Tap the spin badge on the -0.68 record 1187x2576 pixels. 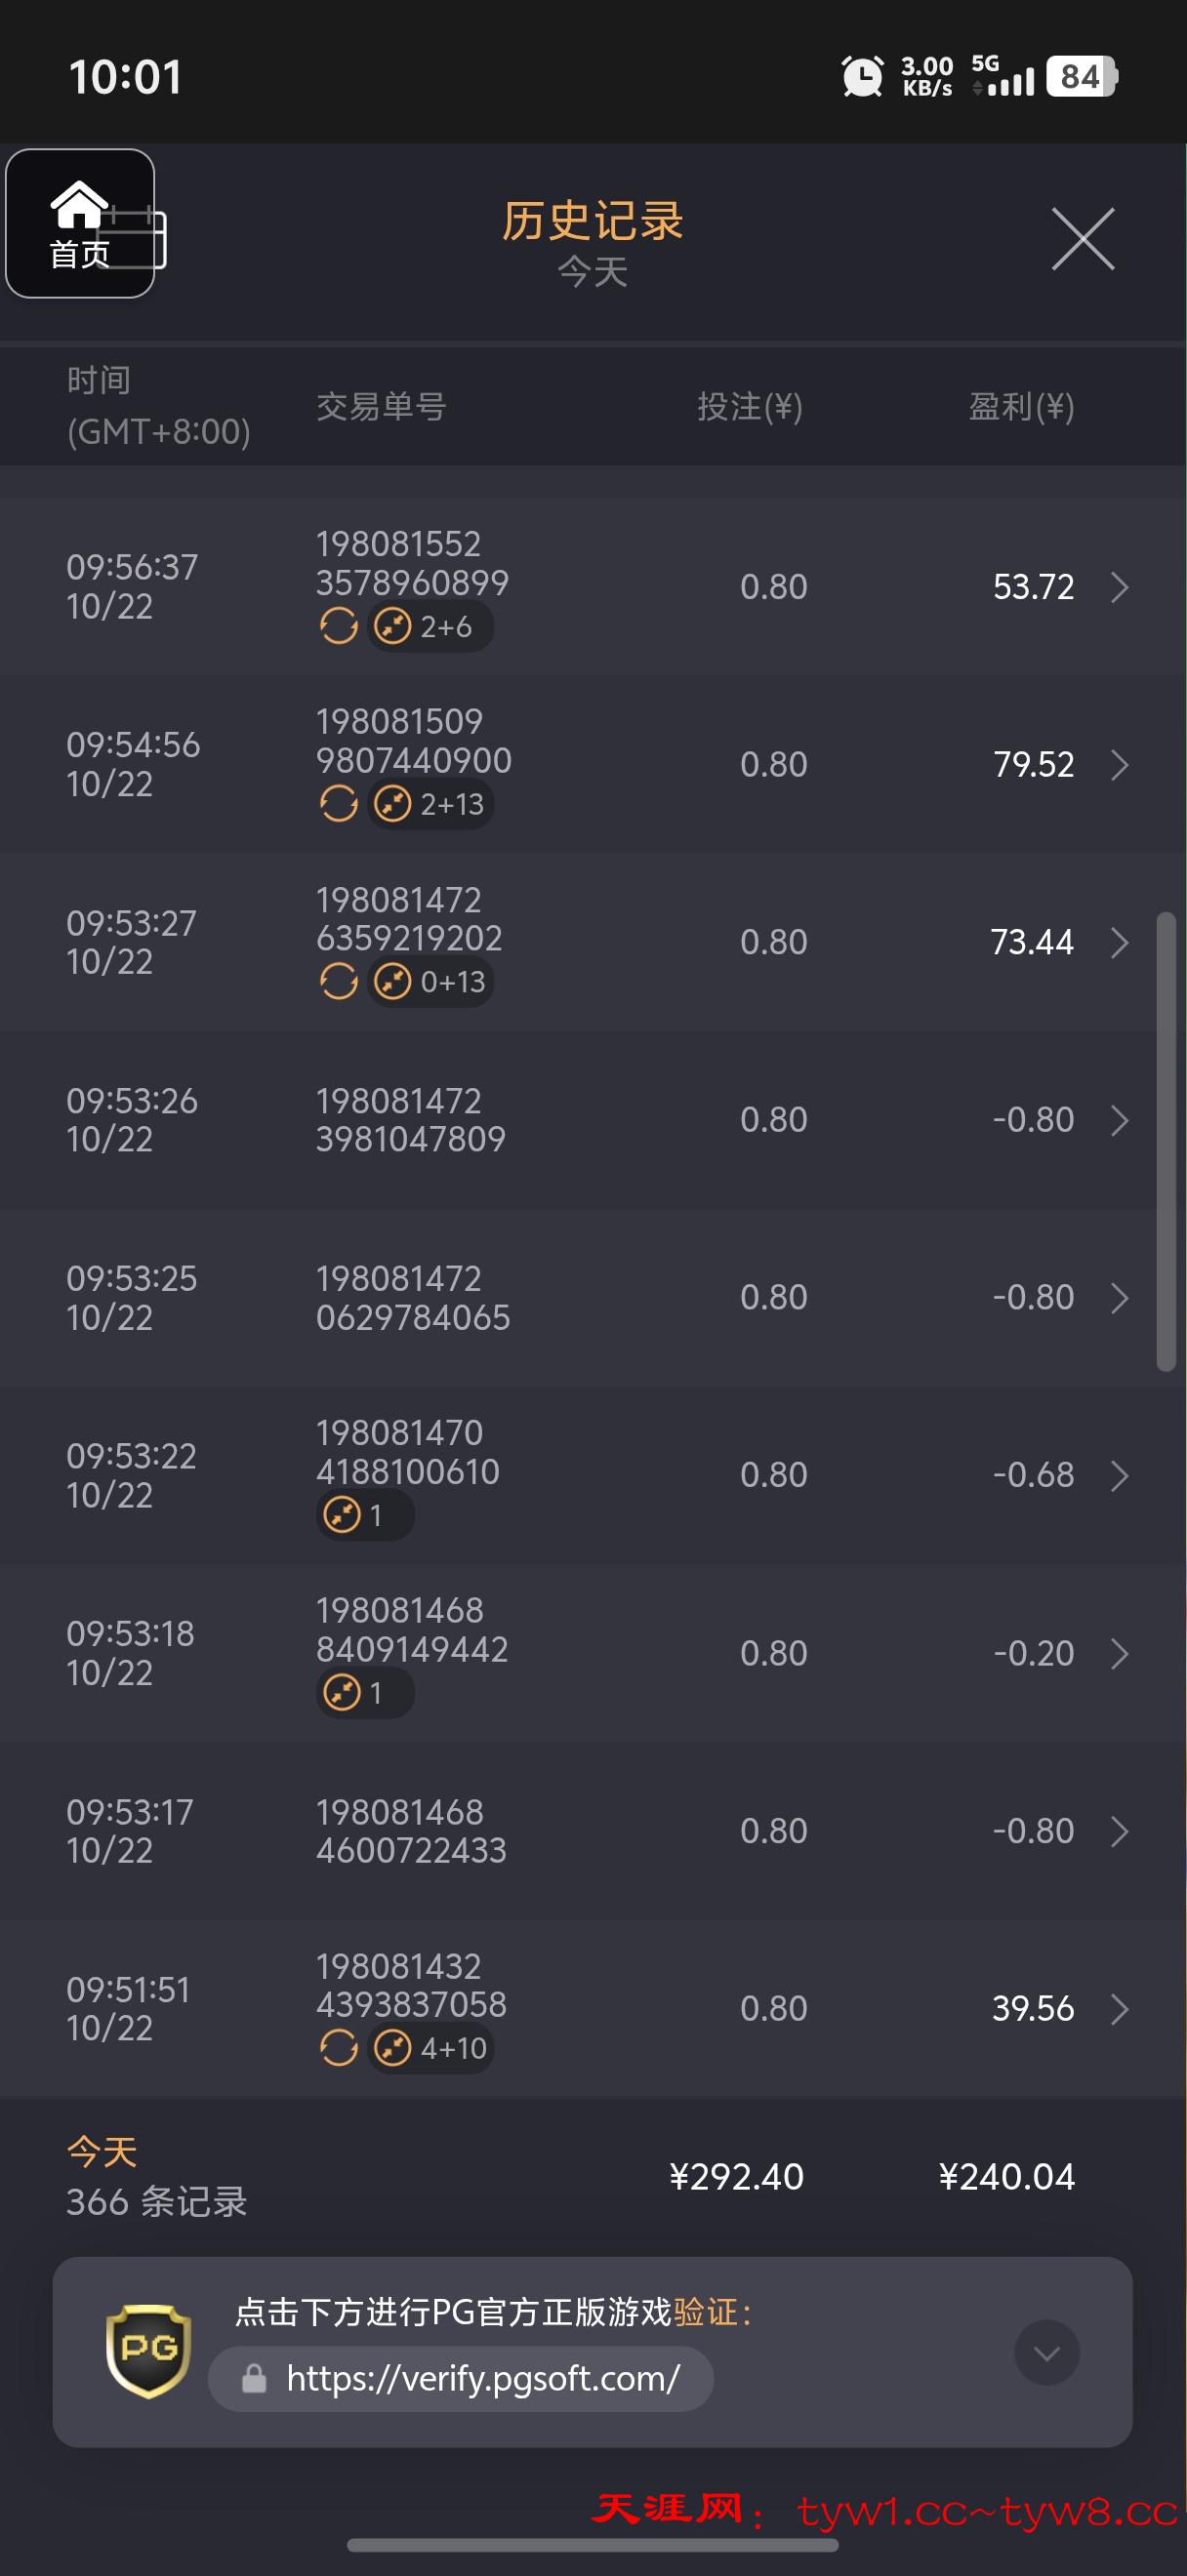pos(364,1515)
